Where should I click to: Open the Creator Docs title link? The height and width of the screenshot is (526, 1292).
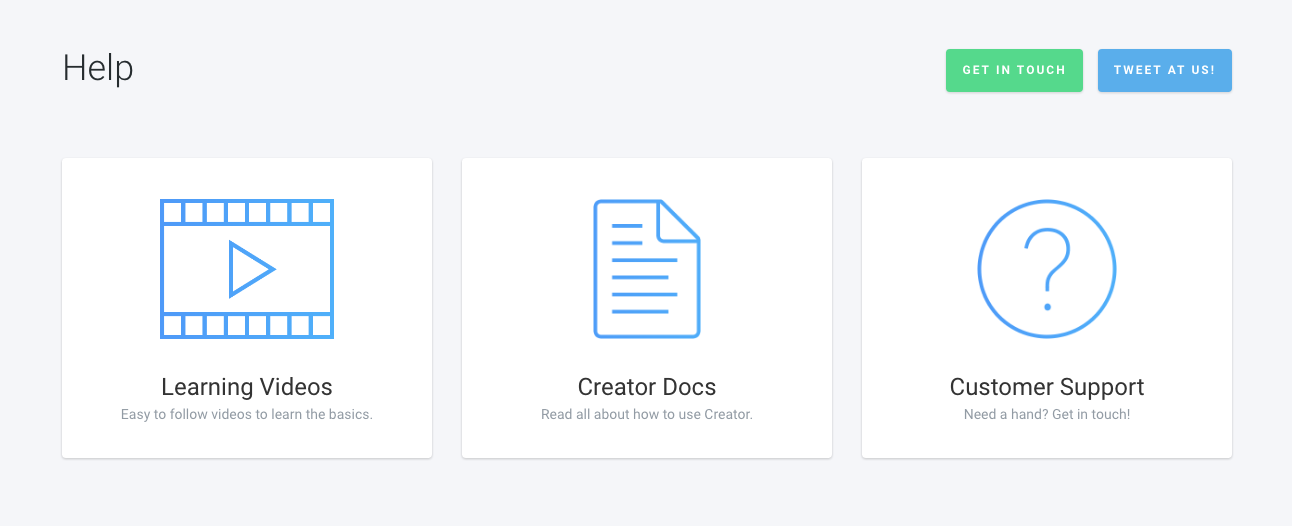pos(647,387)
